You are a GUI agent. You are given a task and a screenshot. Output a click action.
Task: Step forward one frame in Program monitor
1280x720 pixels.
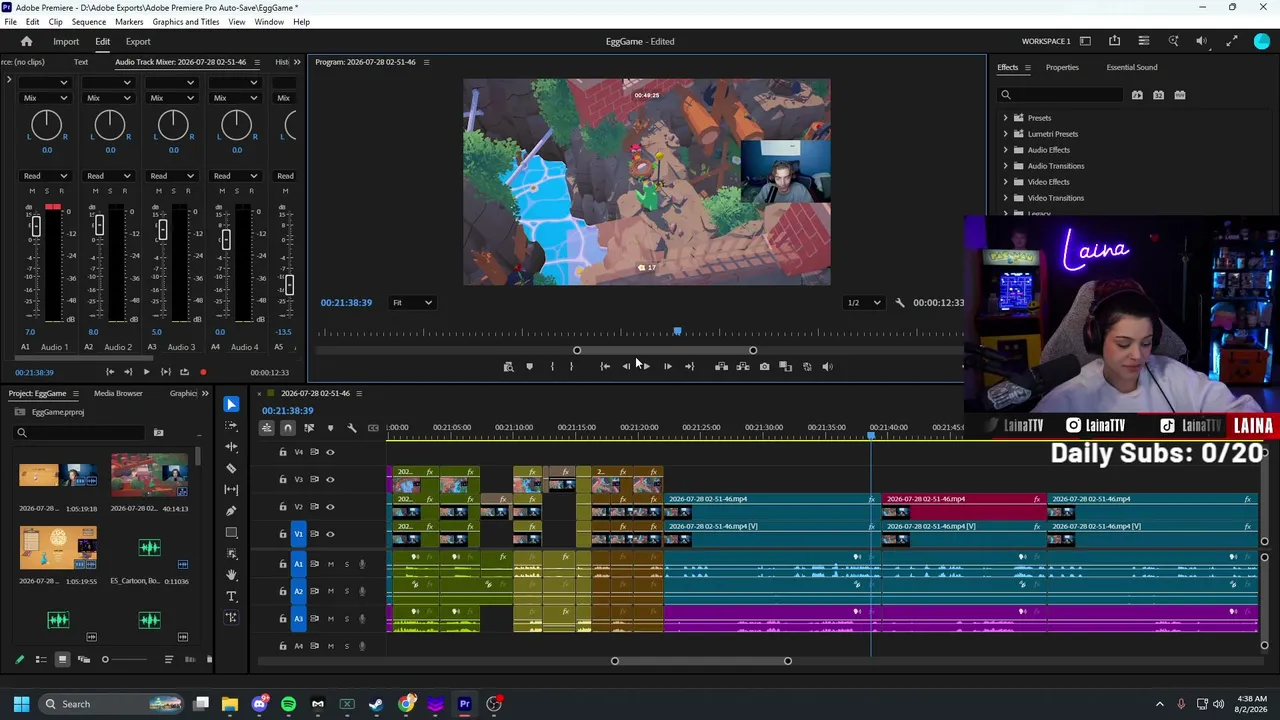pyautogui.click(x=668, y=367)
